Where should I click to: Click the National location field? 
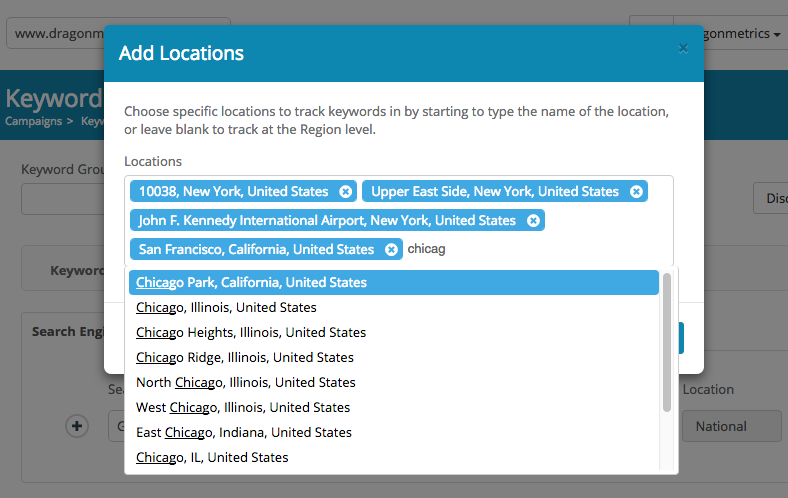(x=731, y=426)
